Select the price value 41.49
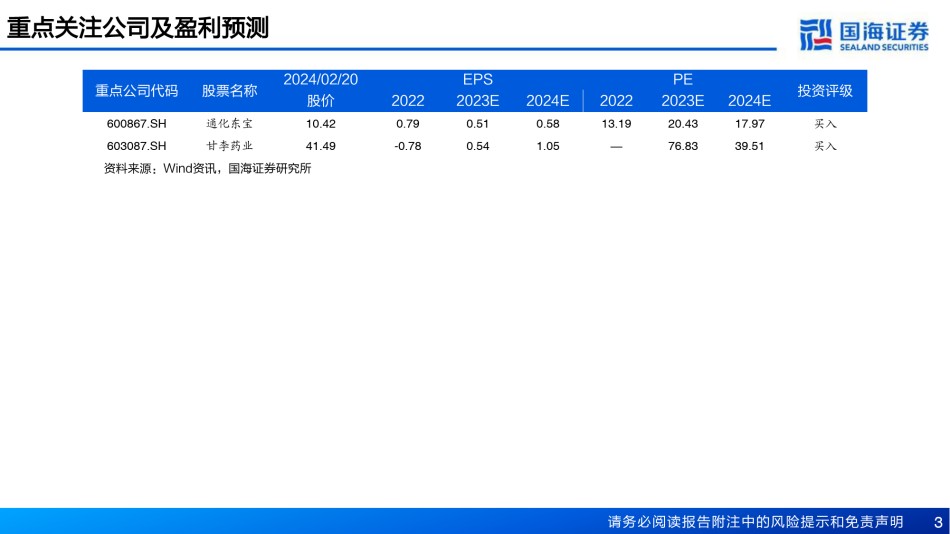Viewport: 950px width, 534px height. pyautogui.click(x=321, y=146)
